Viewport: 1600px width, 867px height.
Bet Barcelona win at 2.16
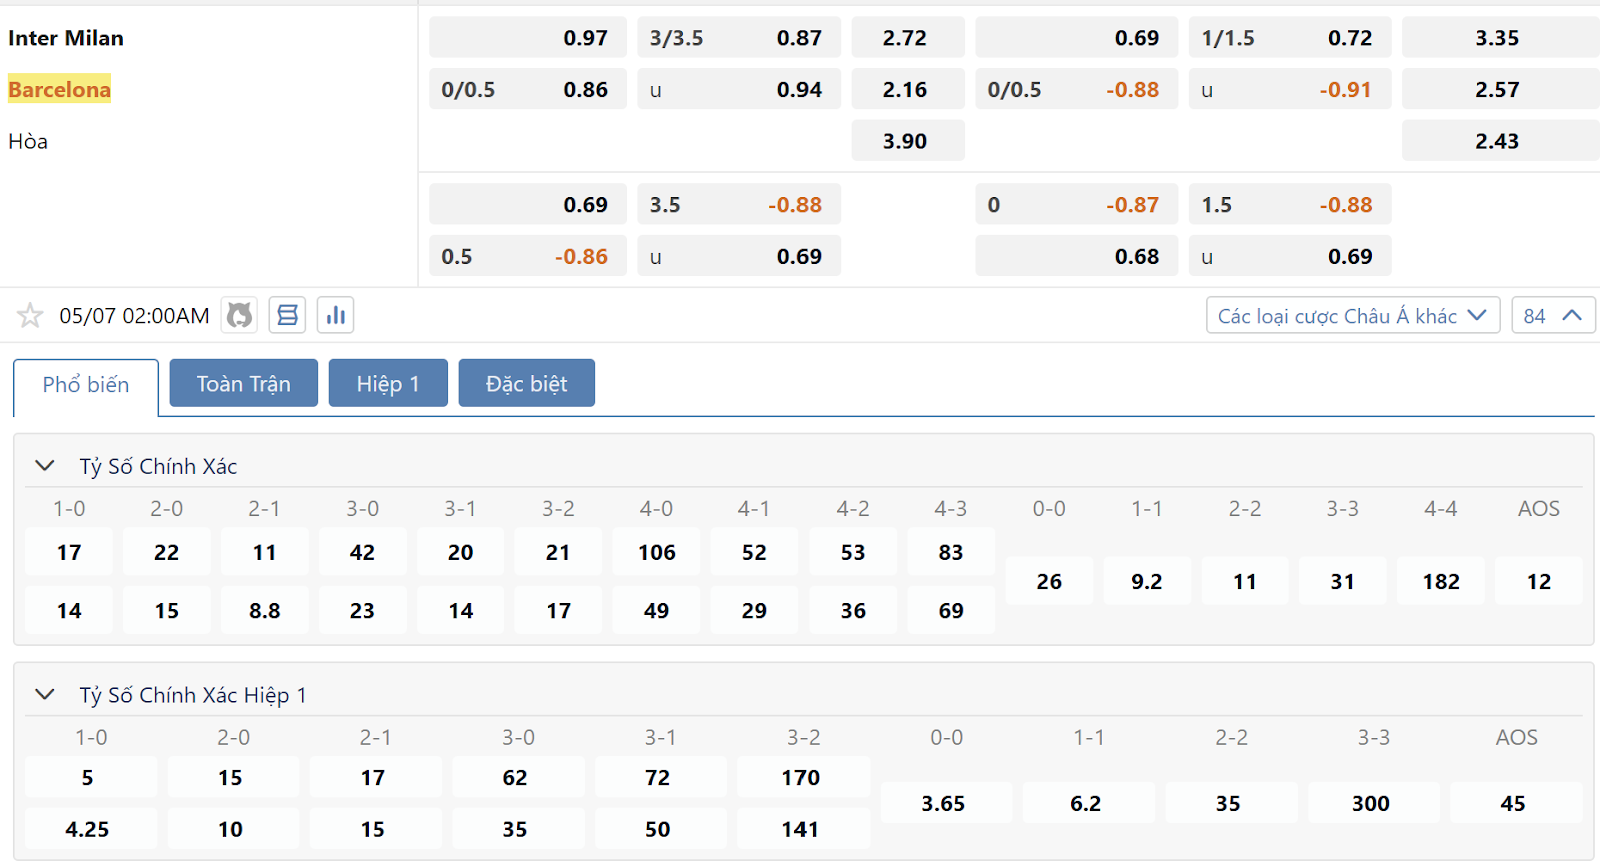tap(908, 89)
